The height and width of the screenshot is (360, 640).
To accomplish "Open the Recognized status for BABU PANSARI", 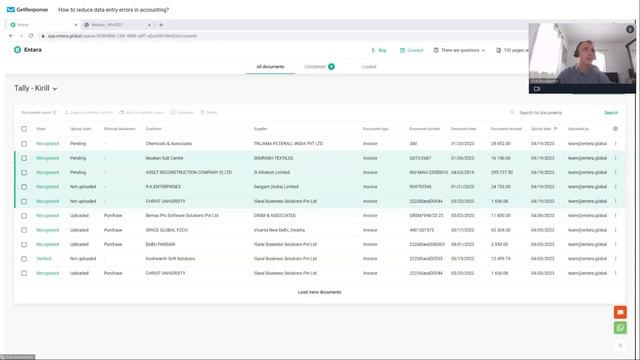I will click(x=47, y=244).
